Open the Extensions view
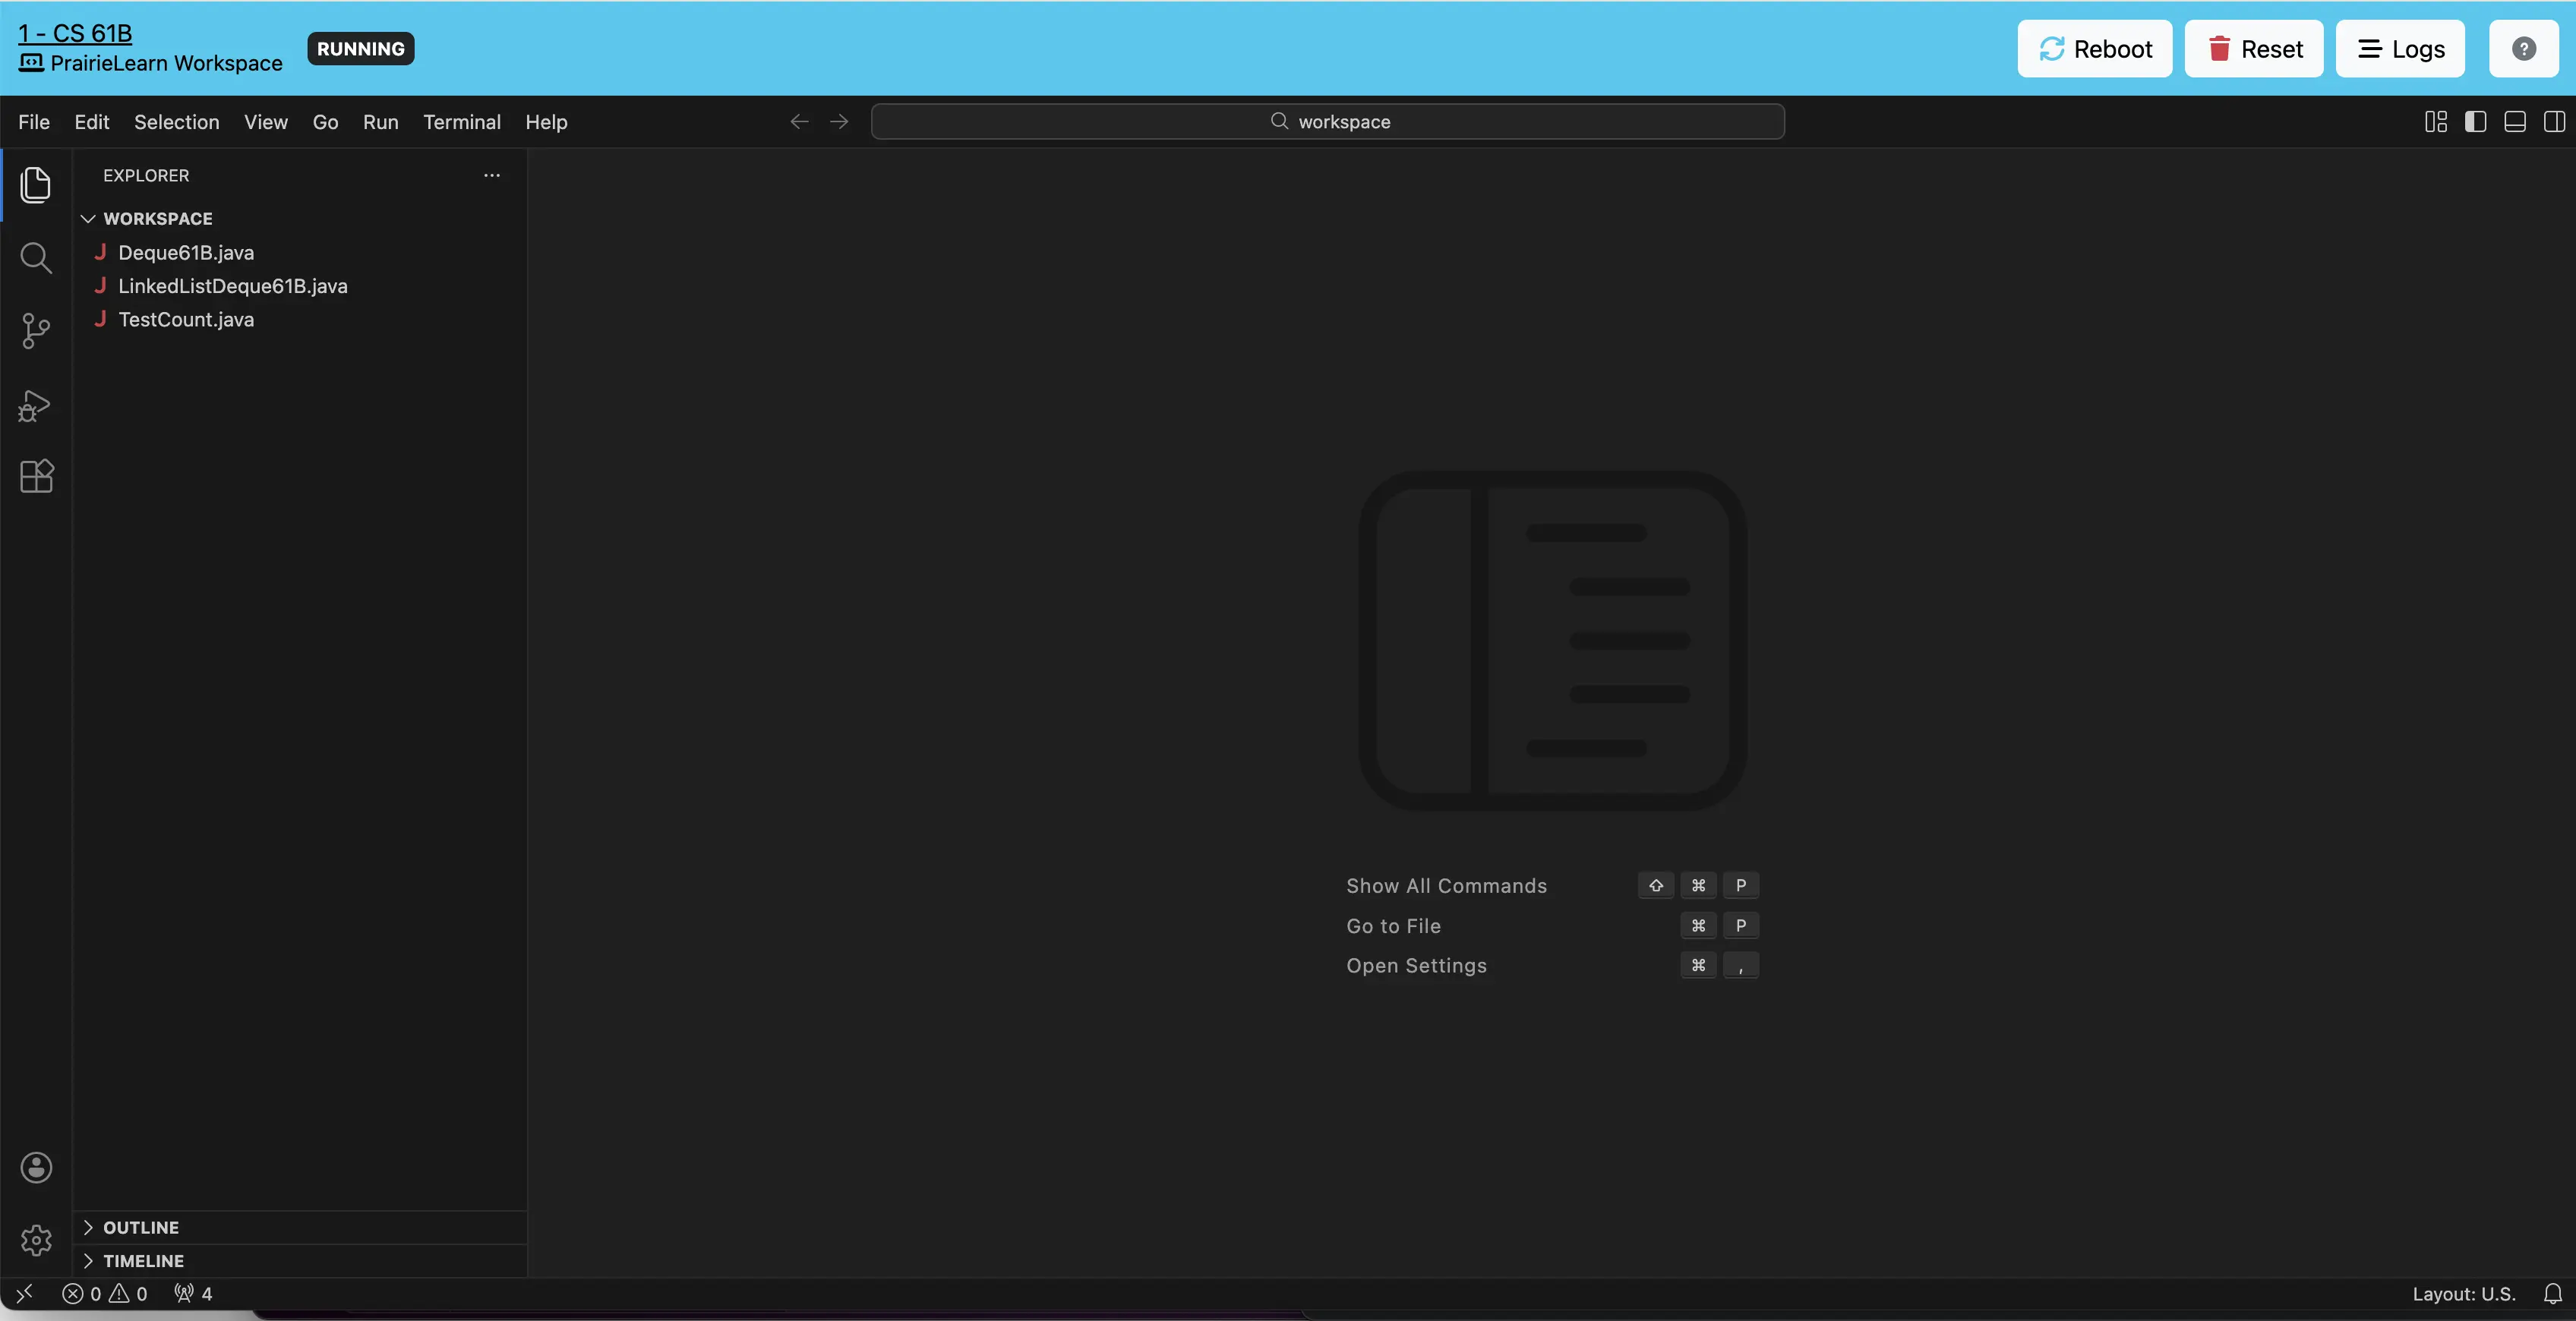 point(36,476)
